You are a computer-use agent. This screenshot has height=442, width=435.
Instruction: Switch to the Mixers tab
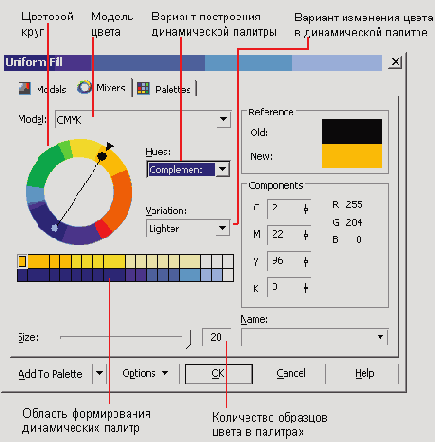pyautogui.click(x=102, y=88)
